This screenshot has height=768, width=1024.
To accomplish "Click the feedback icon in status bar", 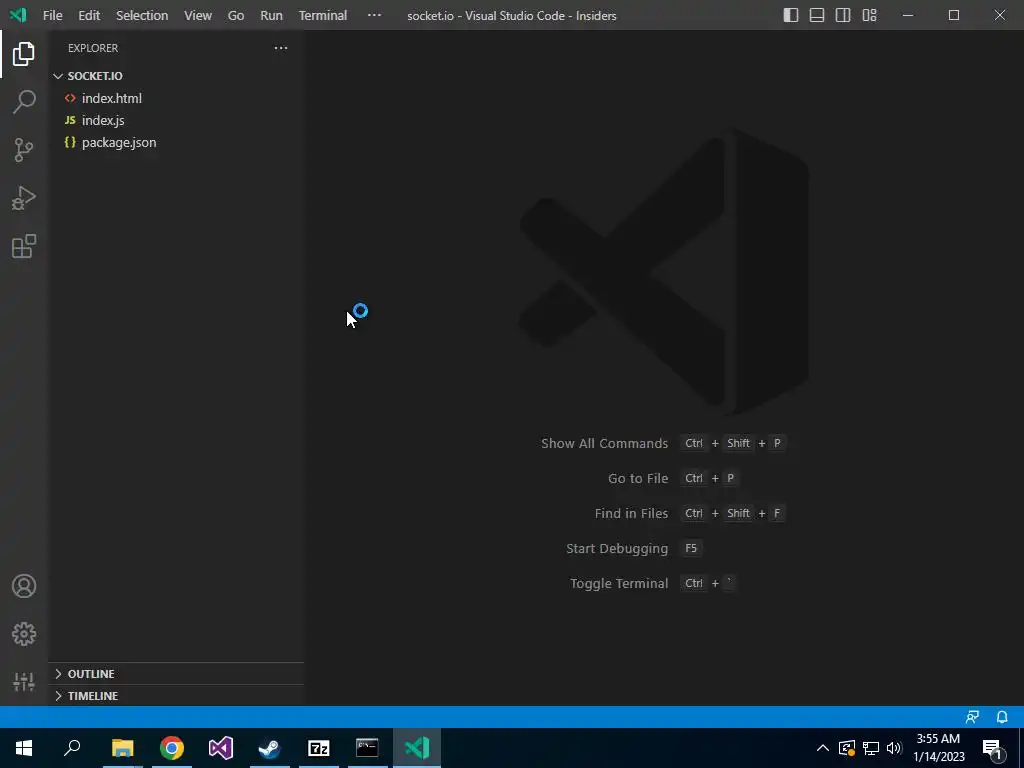I will (972, 717).
